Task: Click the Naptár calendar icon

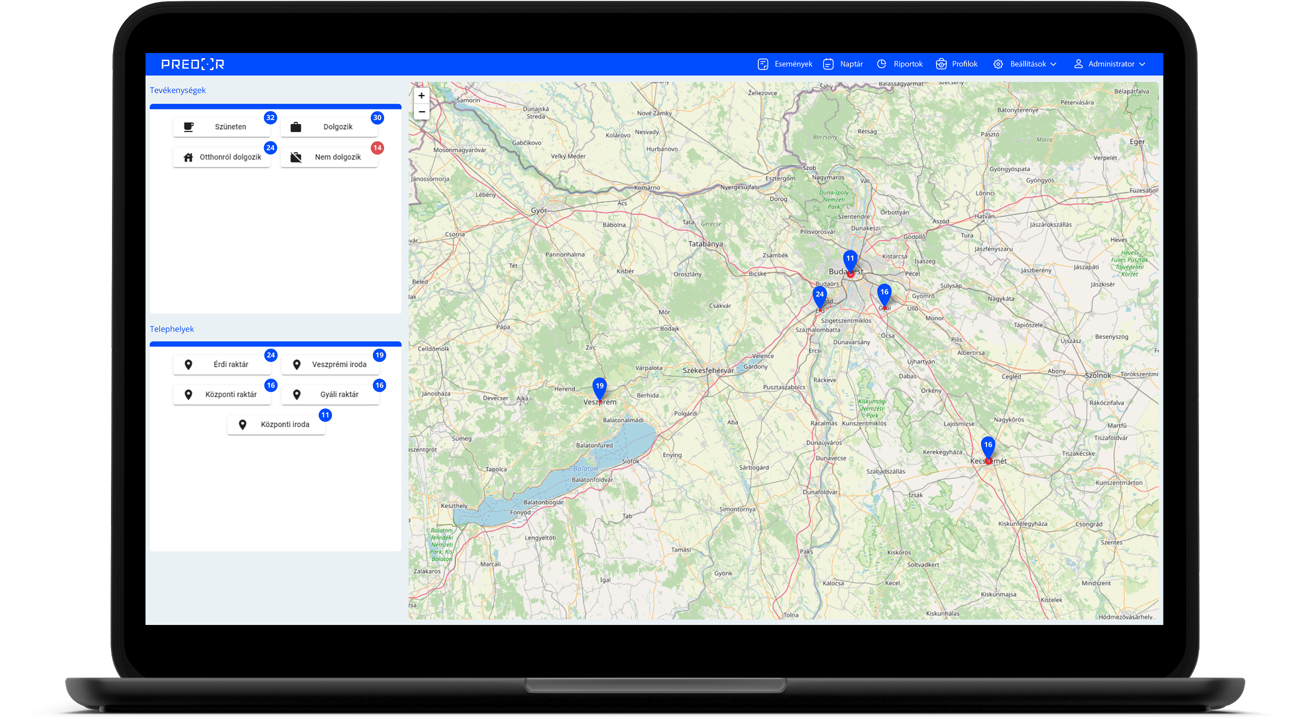Action: (x=828, y=64)
